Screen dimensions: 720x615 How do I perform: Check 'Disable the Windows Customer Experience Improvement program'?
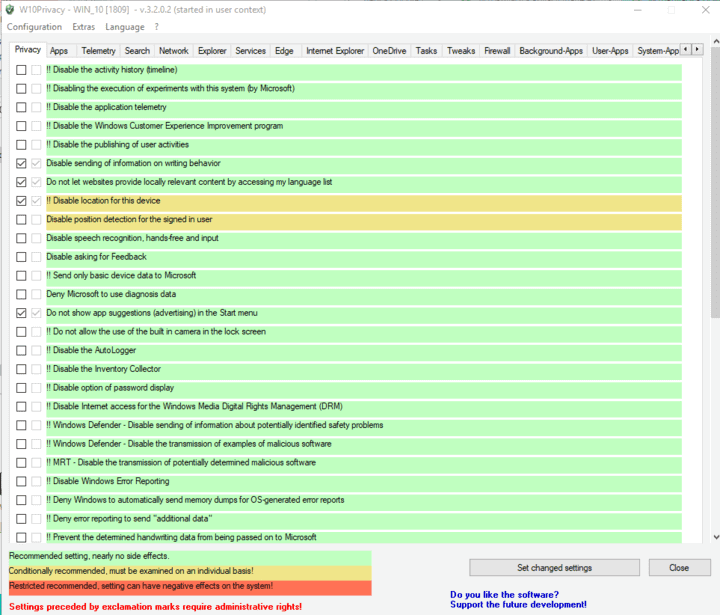(x=21, y=126)
